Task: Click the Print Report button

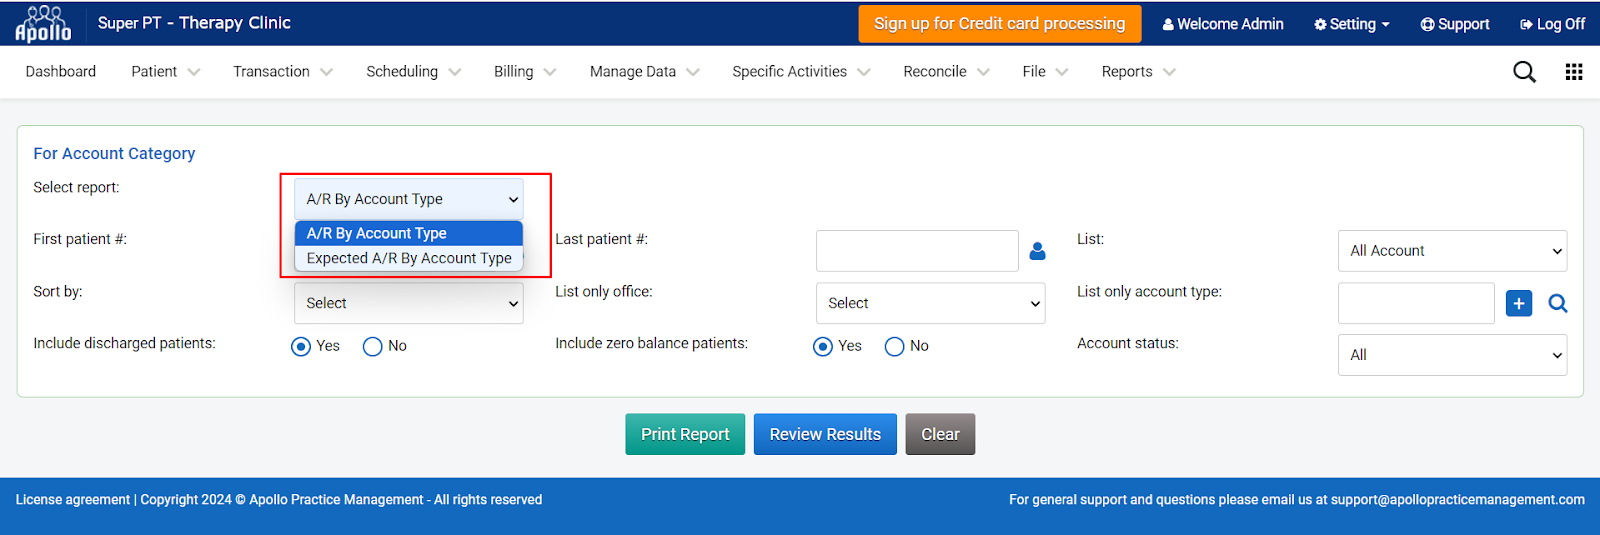Action: click(685, 434)
